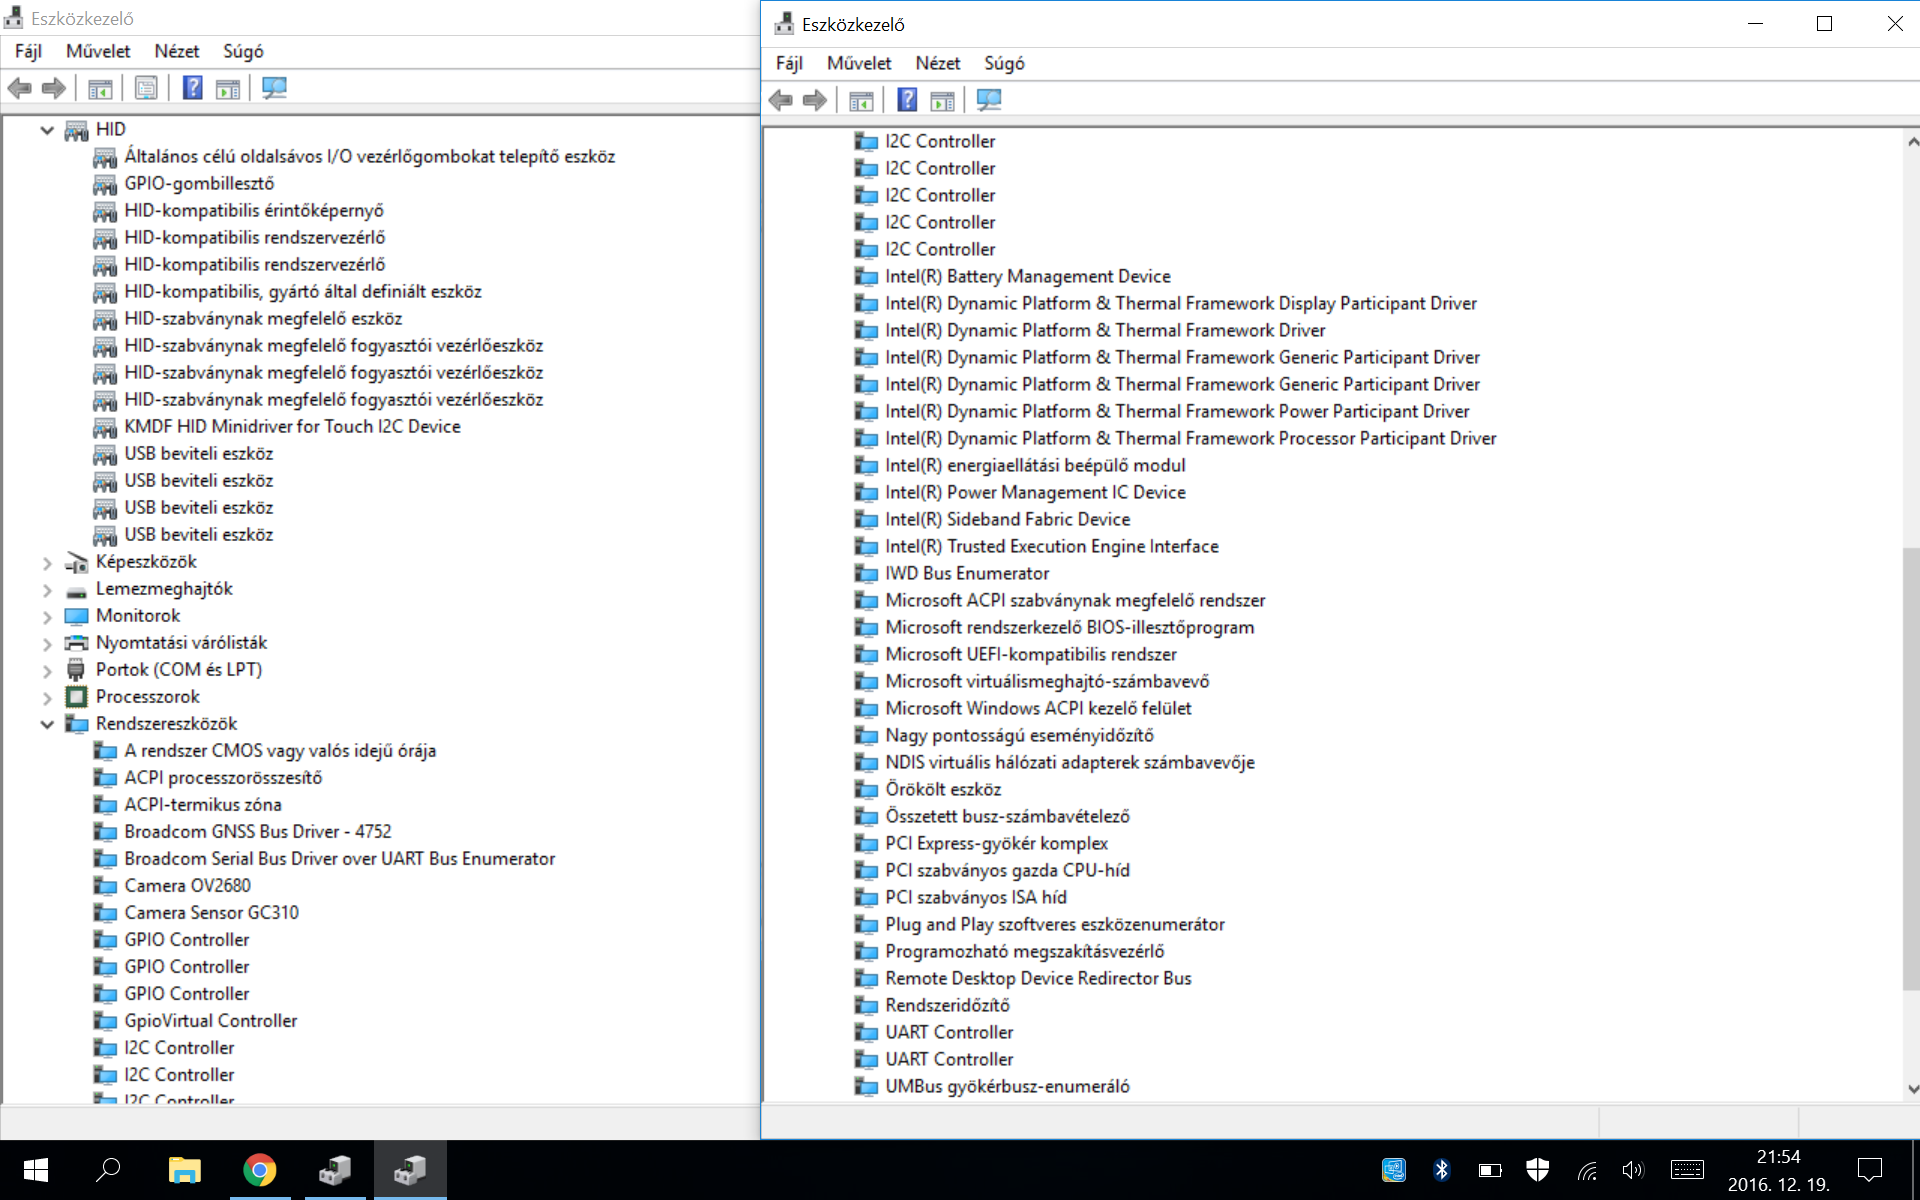Select GpioVirtual Controller device

click(211, 1020)
